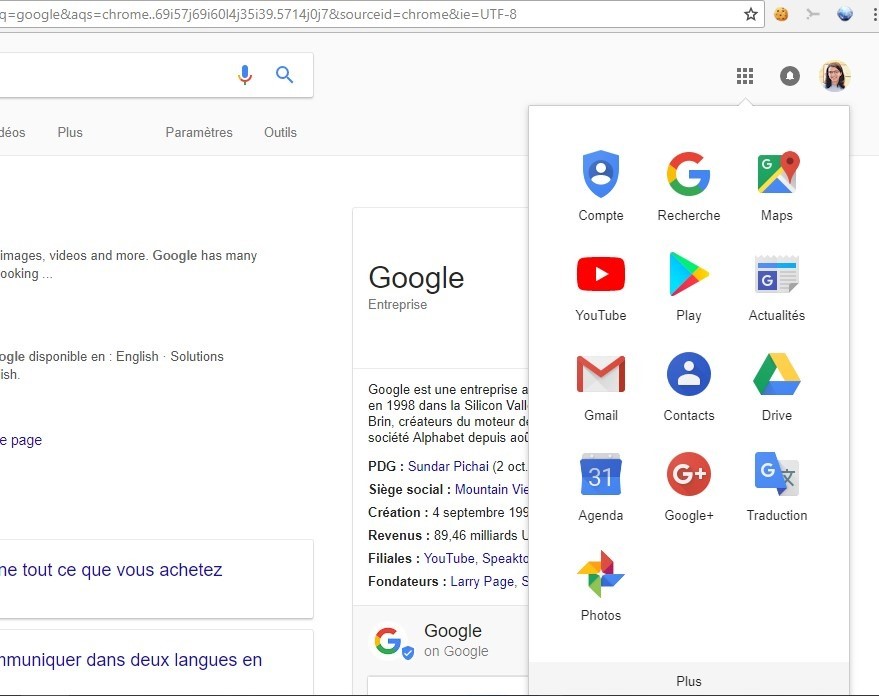Click the user profile avatar
The width and height of the screenshot is (879, 696).
pos(834,76)
